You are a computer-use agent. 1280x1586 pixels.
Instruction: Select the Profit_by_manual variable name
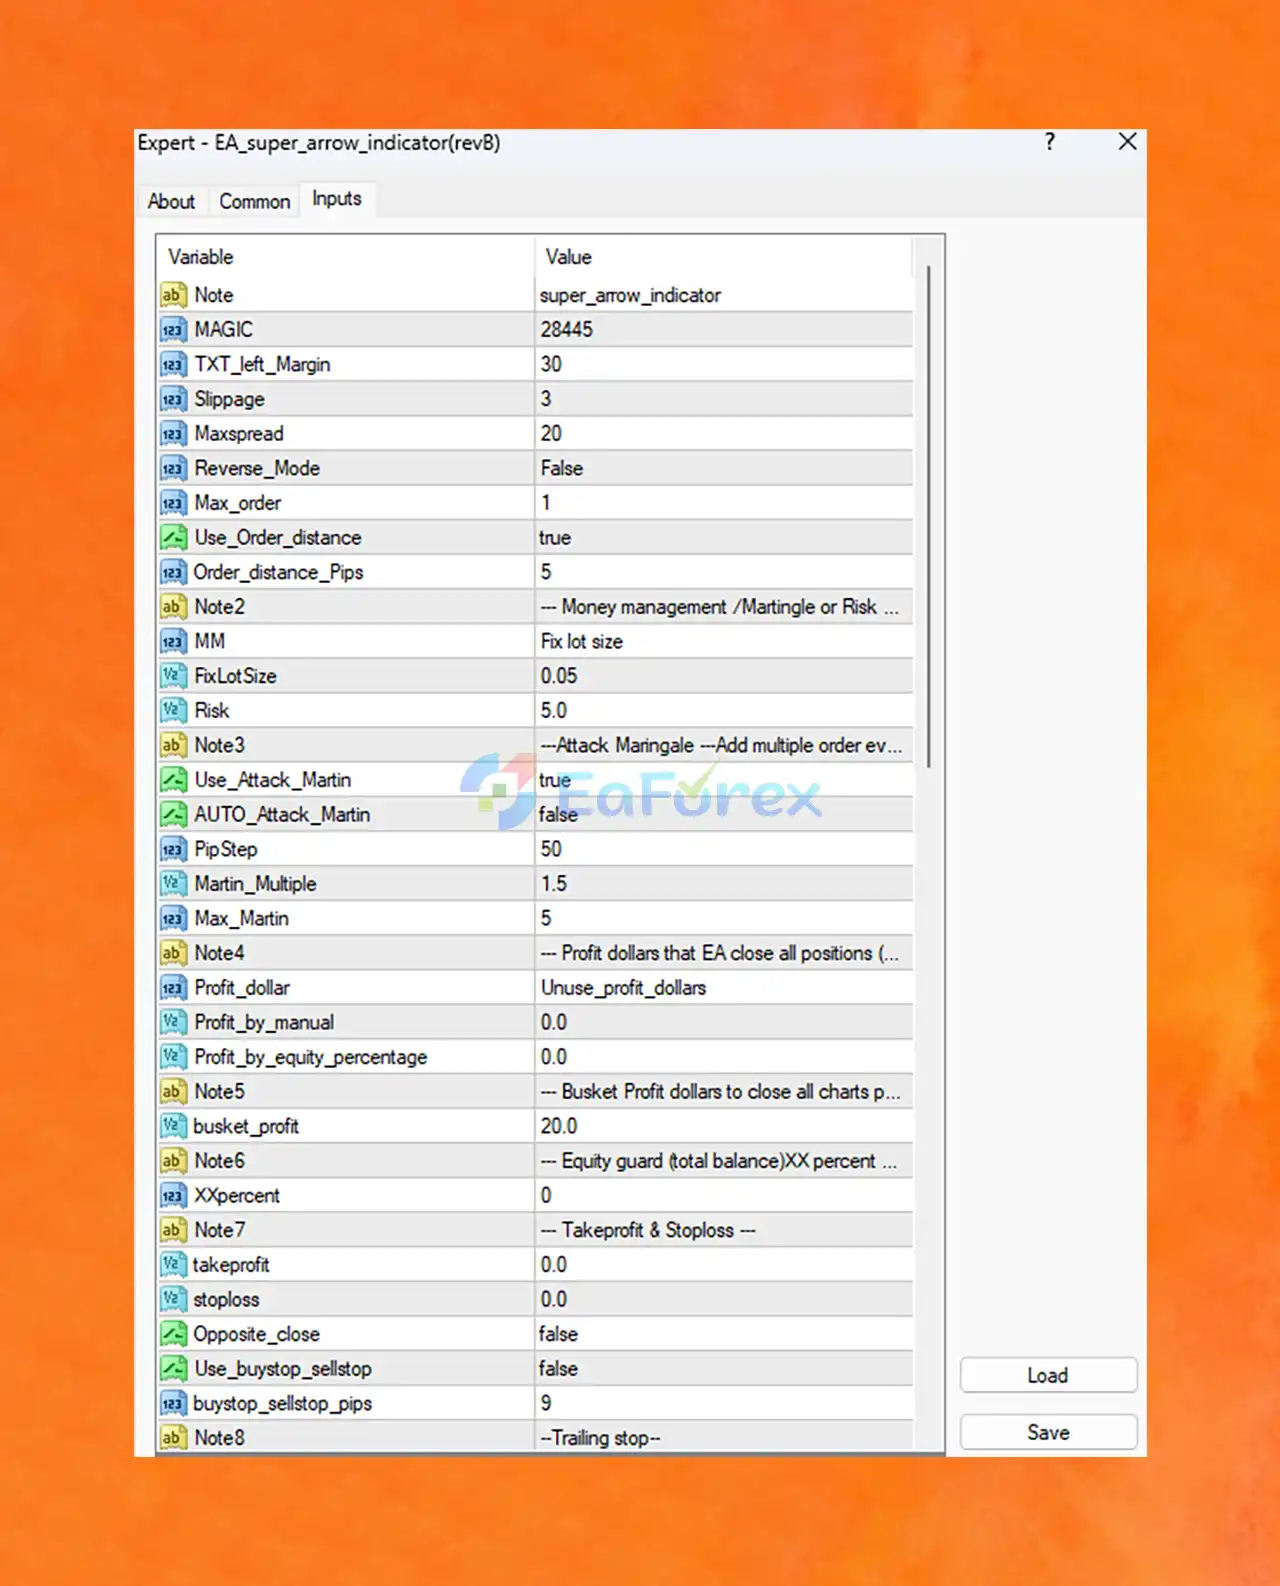264,1023
